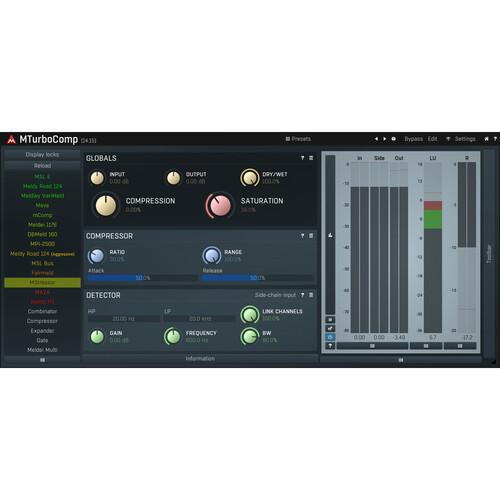Select the highlighted MStressor device

click(x=42, y=283)
